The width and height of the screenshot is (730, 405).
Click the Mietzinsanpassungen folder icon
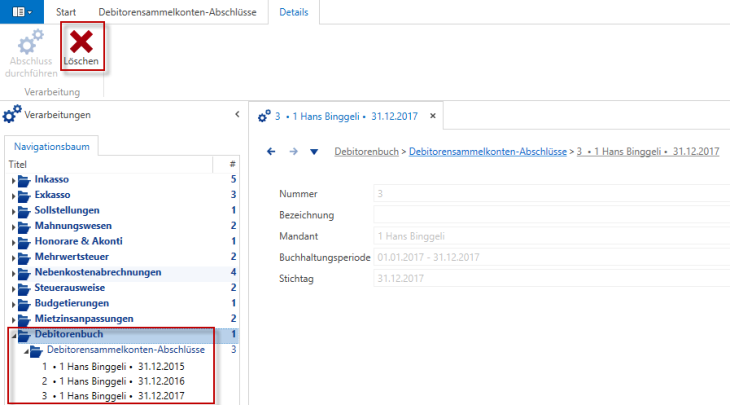(24, 320)
